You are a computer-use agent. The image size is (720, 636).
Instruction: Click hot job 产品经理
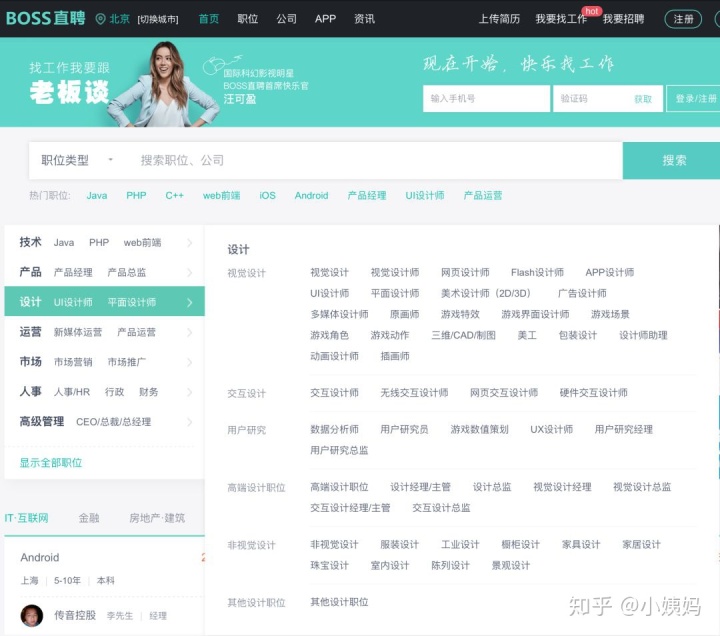(x=366, y=196)
